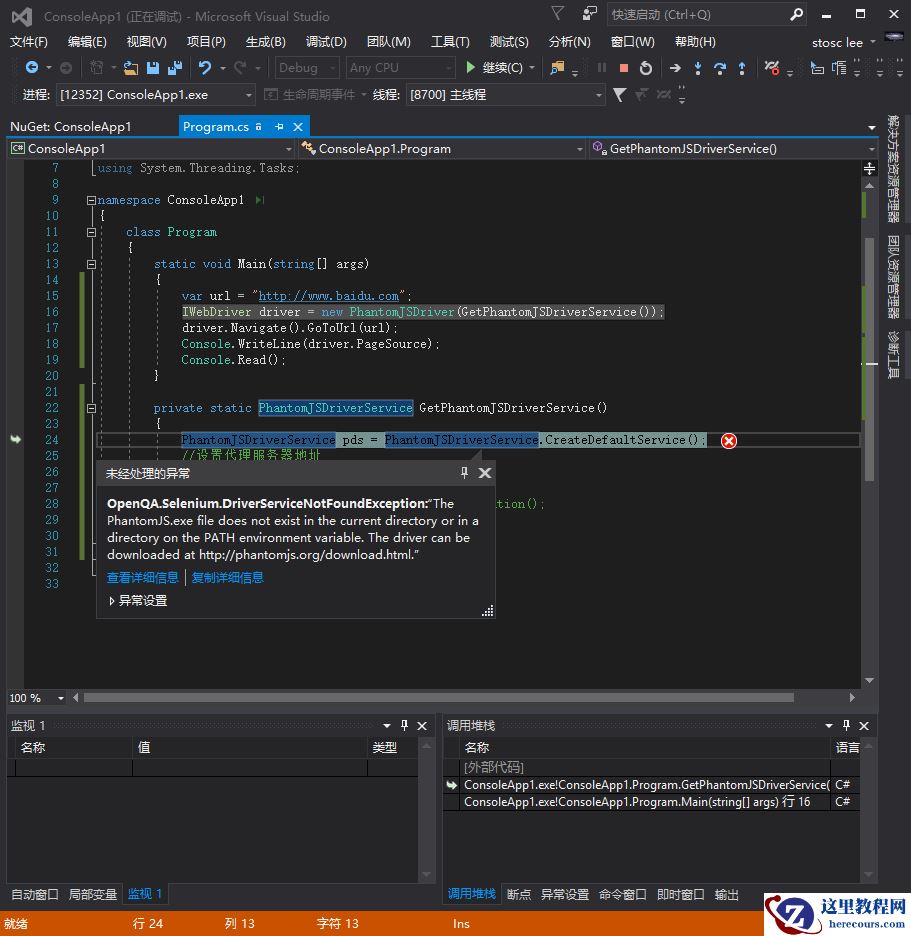The width and height of the screenshot is (911, 936).
Task: Toggle pin on the exception popup
Action: click(x=464, y=473)
